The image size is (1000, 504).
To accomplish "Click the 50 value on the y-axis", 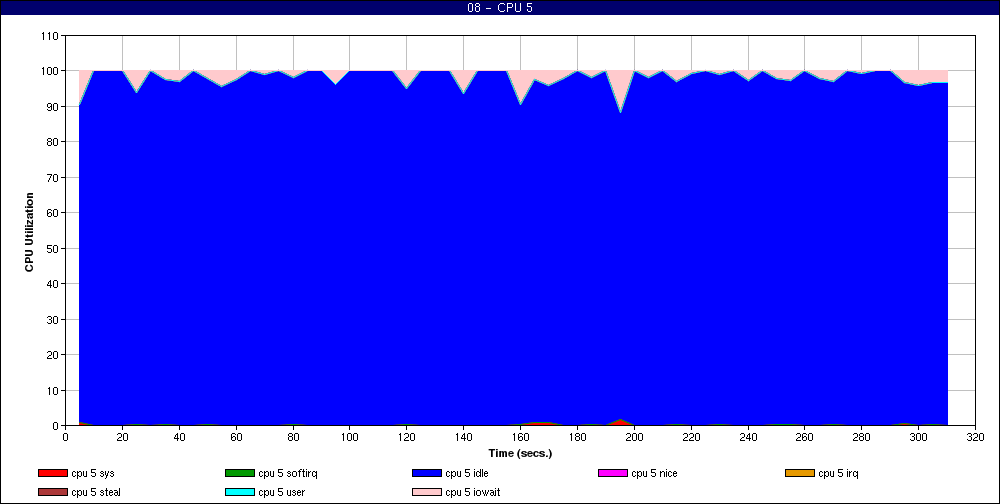I will tap(54, 248).
